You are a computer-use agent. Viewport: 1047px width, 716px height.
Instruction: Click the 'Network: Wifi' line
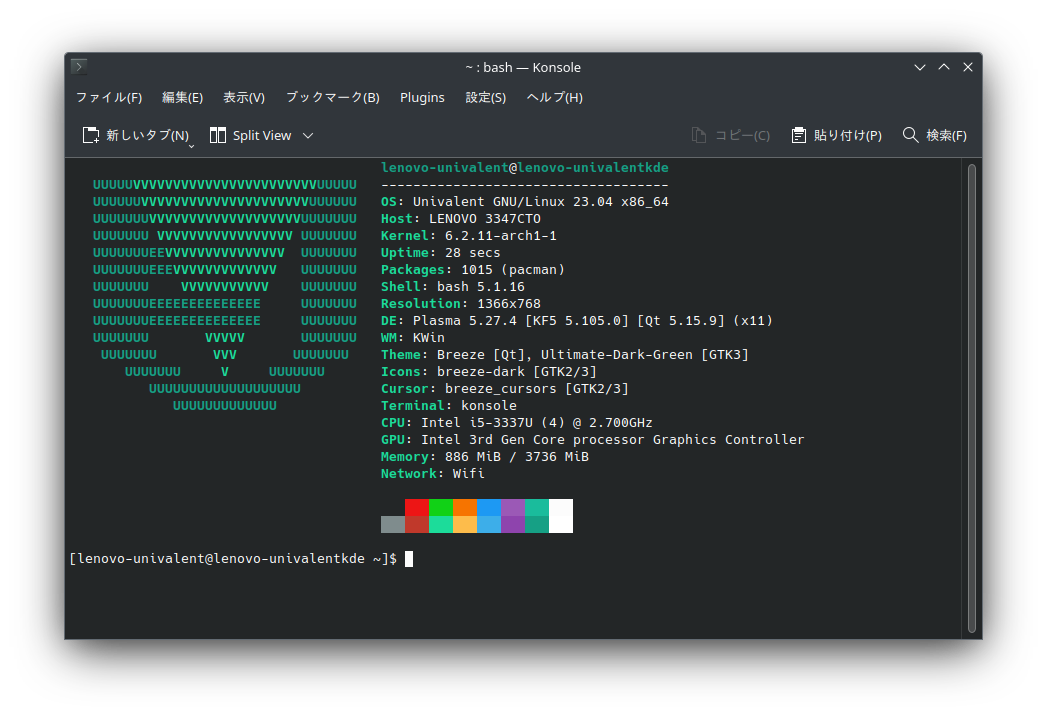coord(433,474)
